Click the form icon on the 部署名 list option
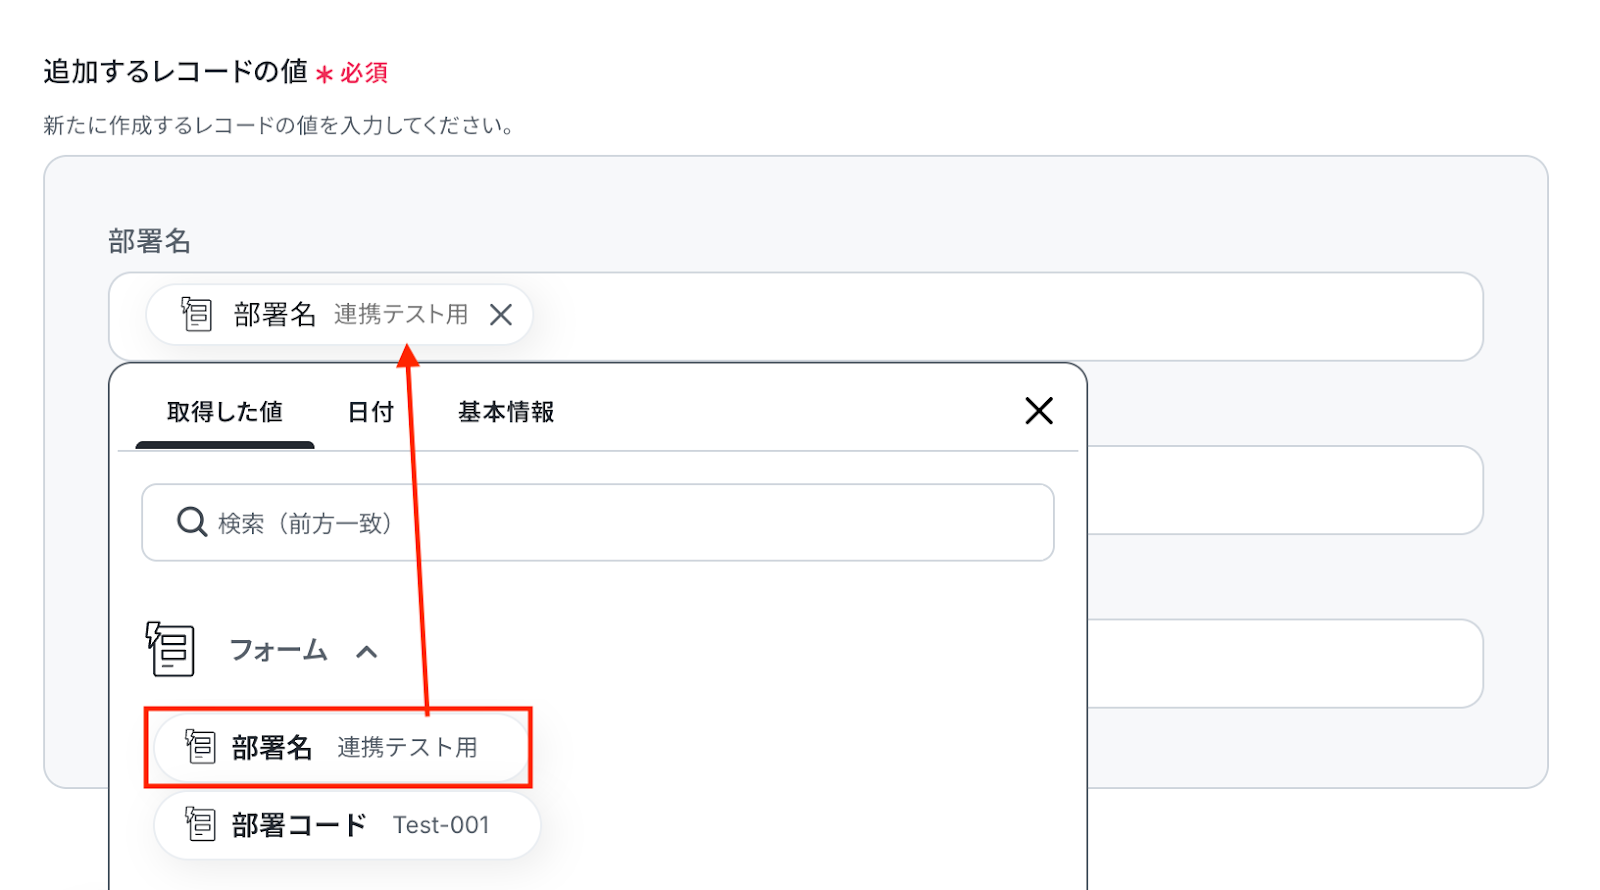1600x890 pixels. tap(200, 746)
